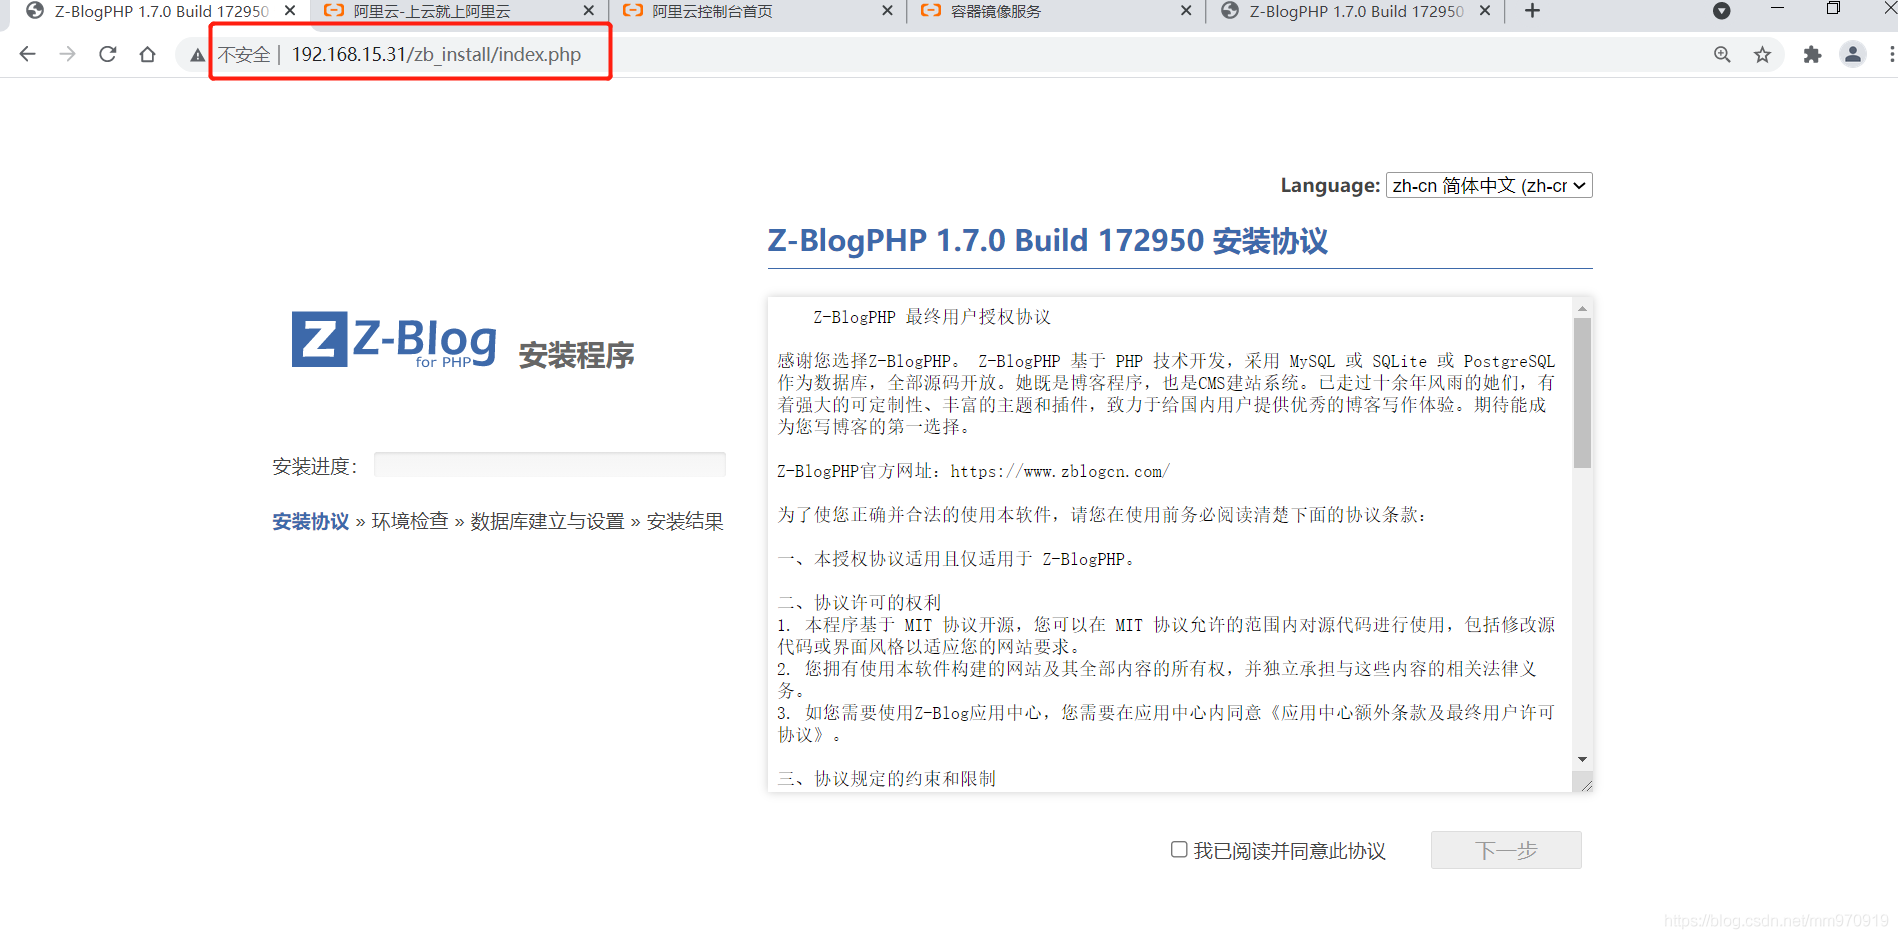Screen dimensions: 1898x939
Task: Open a new browser tab
Action: pos(1532,11)
